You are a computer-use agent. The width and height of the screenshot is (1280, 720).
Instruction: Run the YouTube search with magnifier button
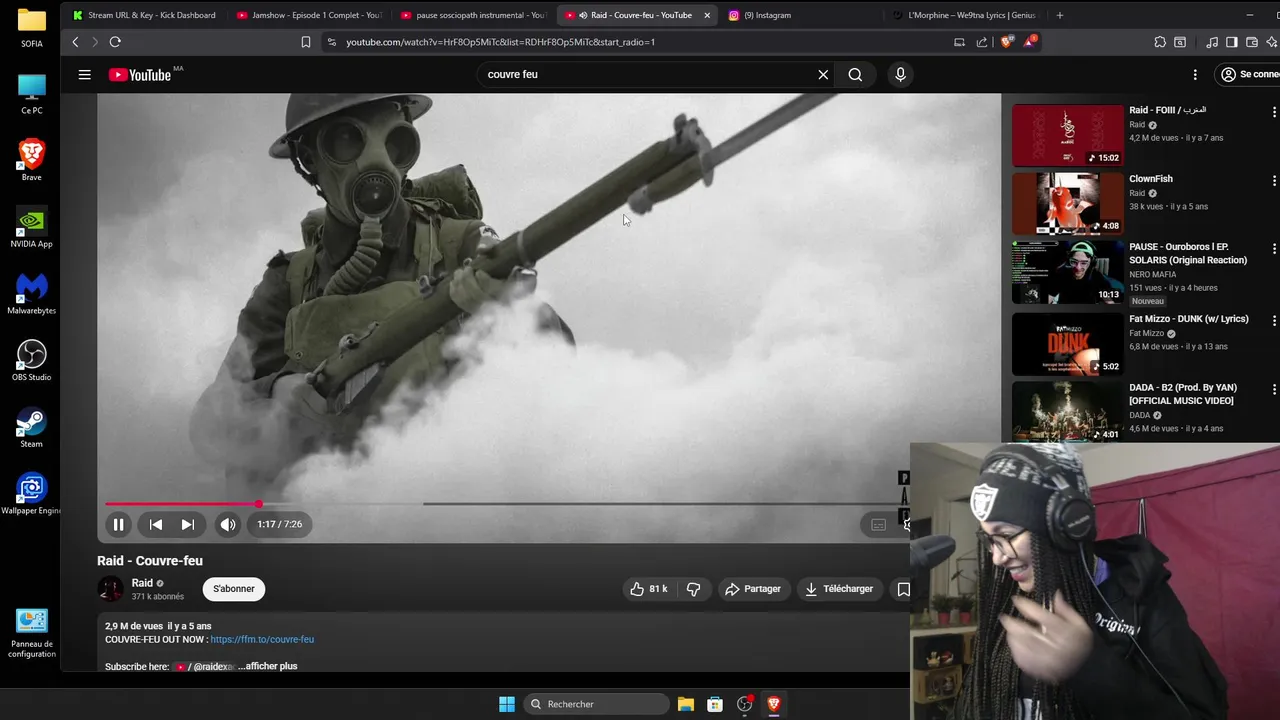tap(855, 74)
